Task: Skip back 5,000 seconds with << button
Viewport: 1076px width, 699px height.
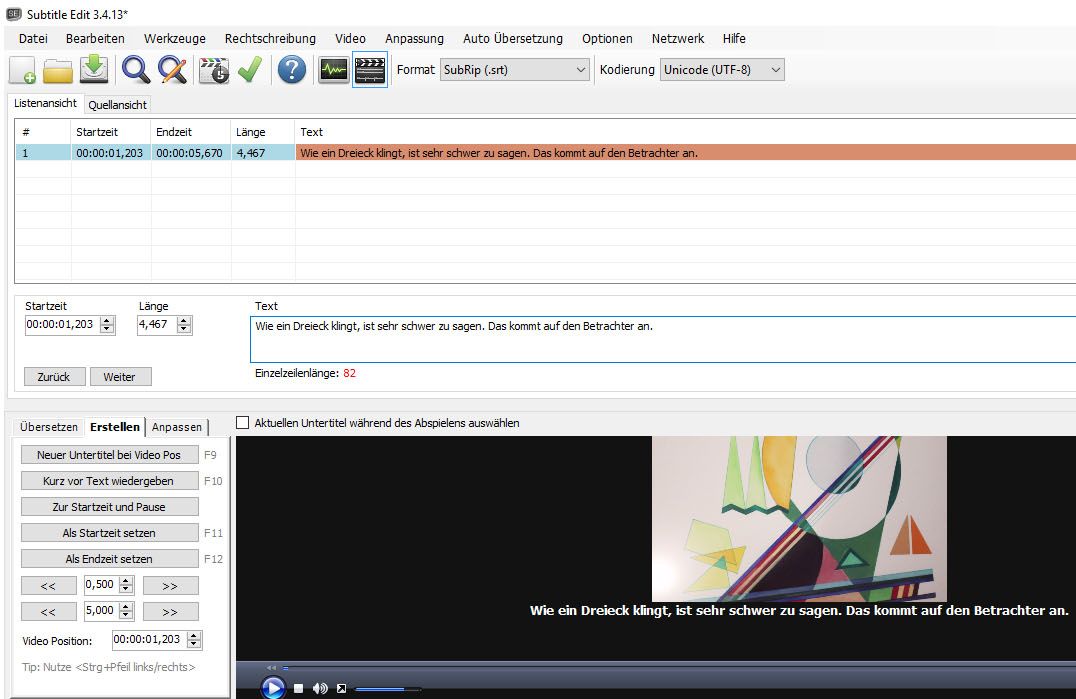Action: (x=48, y=611)
